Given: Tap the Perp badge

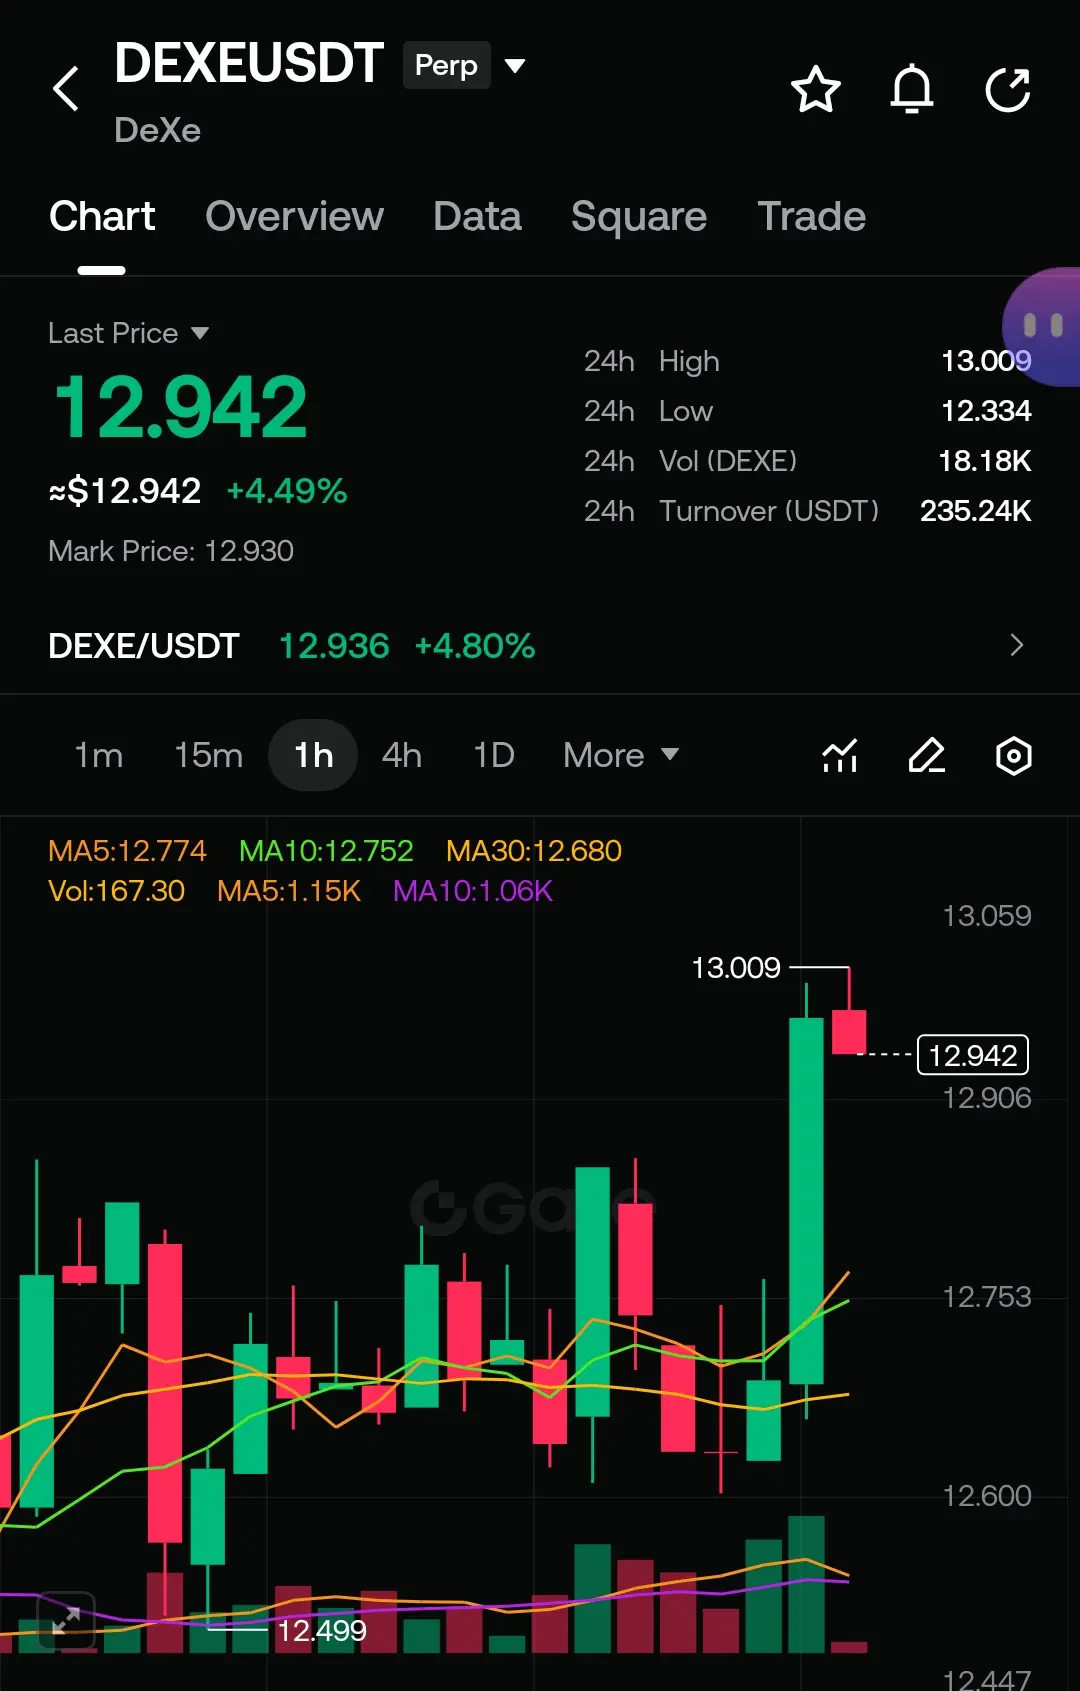Looking at the screenshot, I should point(446,65).
